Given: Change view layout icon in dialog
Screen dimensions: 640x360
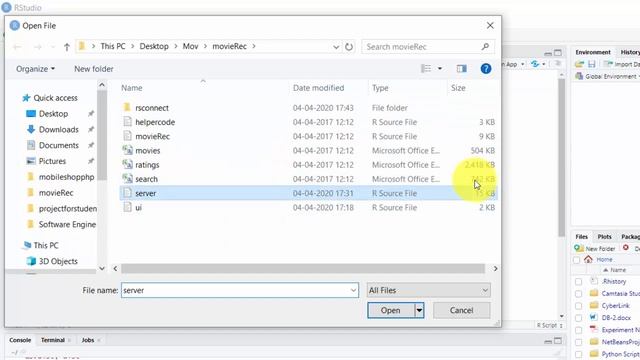Looking at the screenshot, I should pos(426,69).
